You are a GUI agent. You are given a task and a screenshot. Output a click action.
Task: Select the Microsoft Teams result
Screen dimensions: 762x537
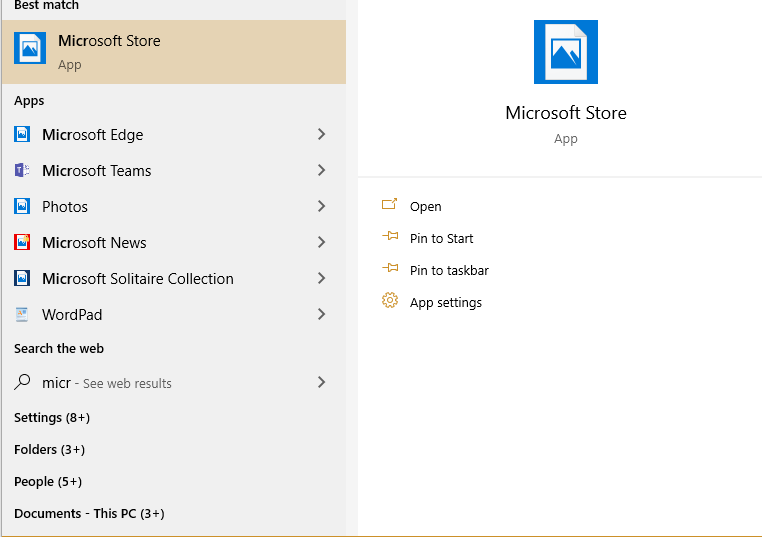[x=174, y=170]
